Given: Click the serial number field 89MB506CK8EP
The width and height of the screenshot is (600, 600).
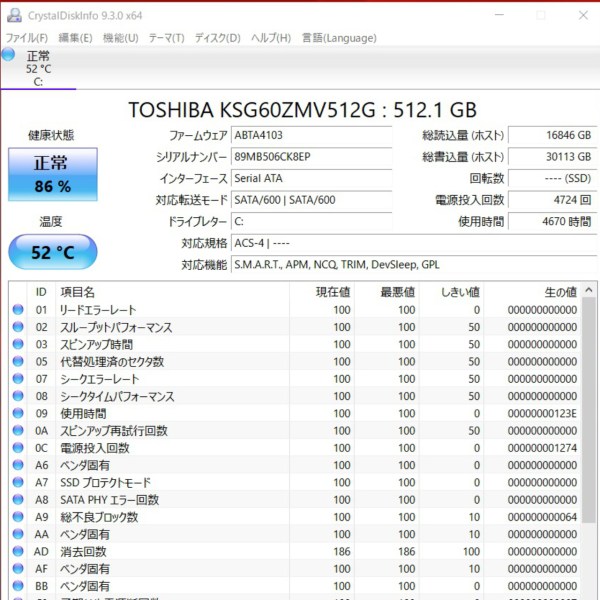Looking at the screenshot, I should [311, 157].
